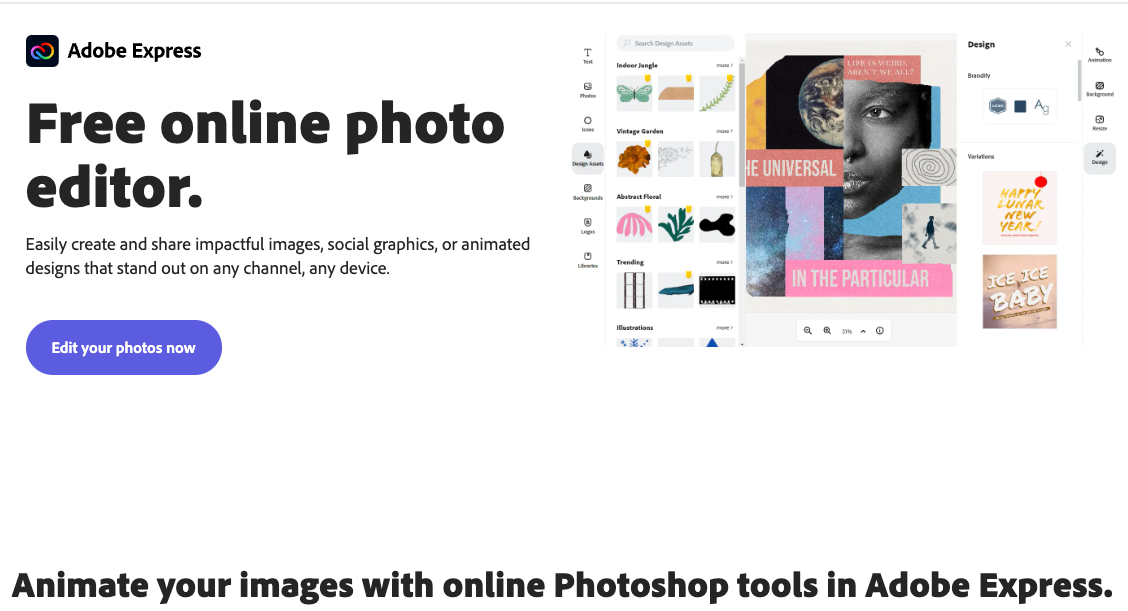Open the Backgrounds panel
Screen dimensions: 1128x611
587,190
